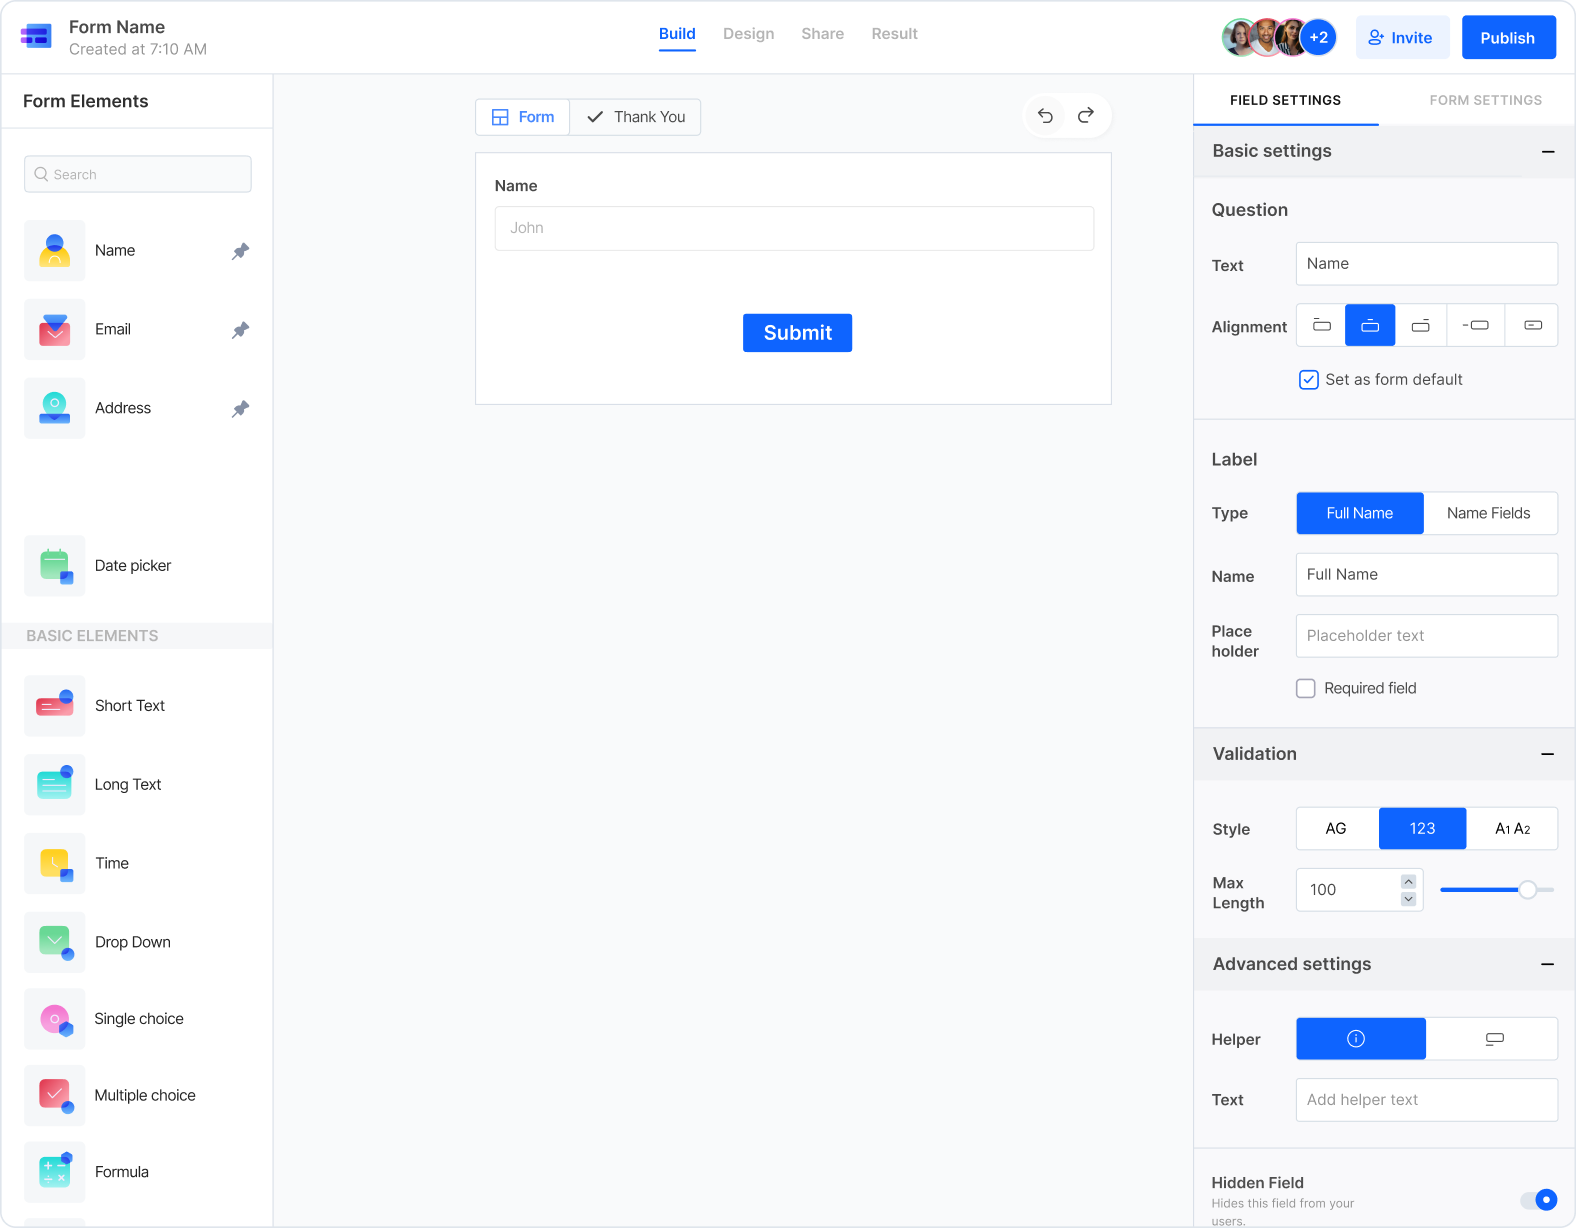This screenshot has width=1577, height=1228.
Task: Select the Short Text element icon
Action: click(x=55, y=706)
